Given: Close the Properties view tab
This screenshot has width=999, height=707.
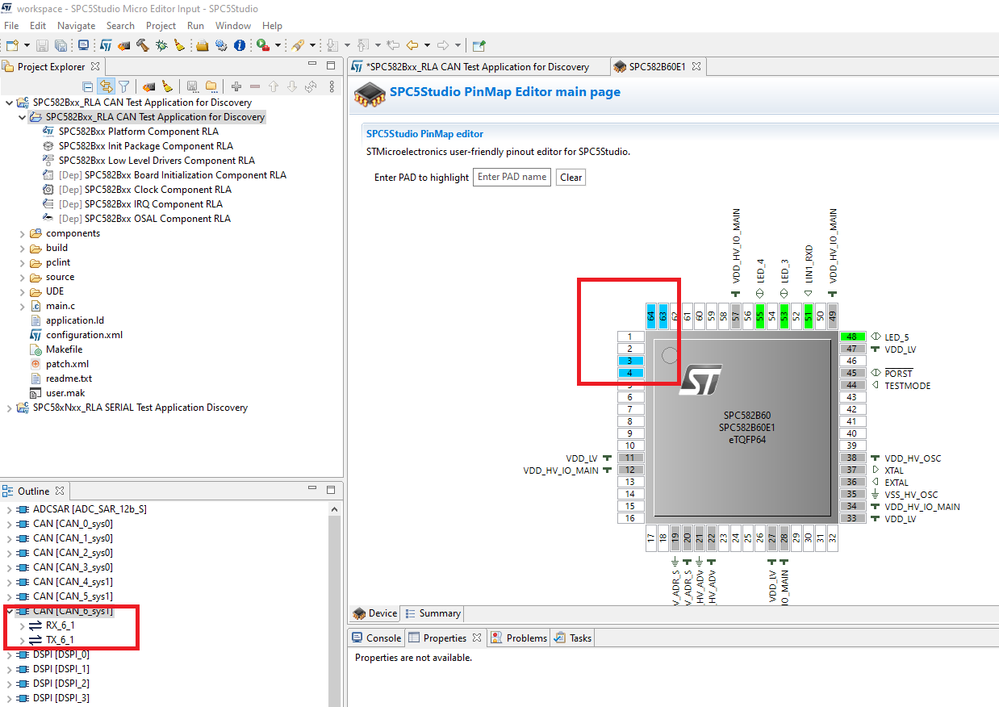Looking at the screenshot, I should [x=477, y=638].
